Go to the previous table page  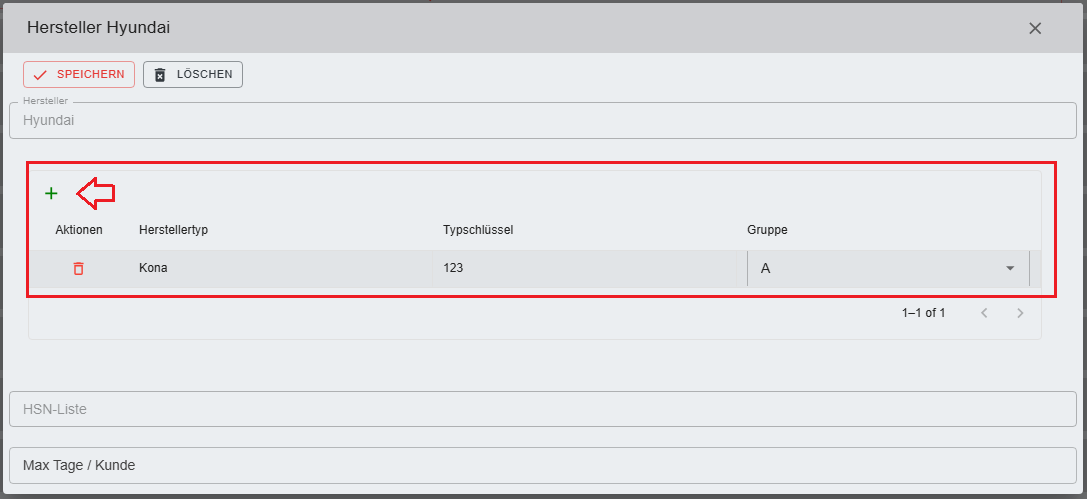984,313
